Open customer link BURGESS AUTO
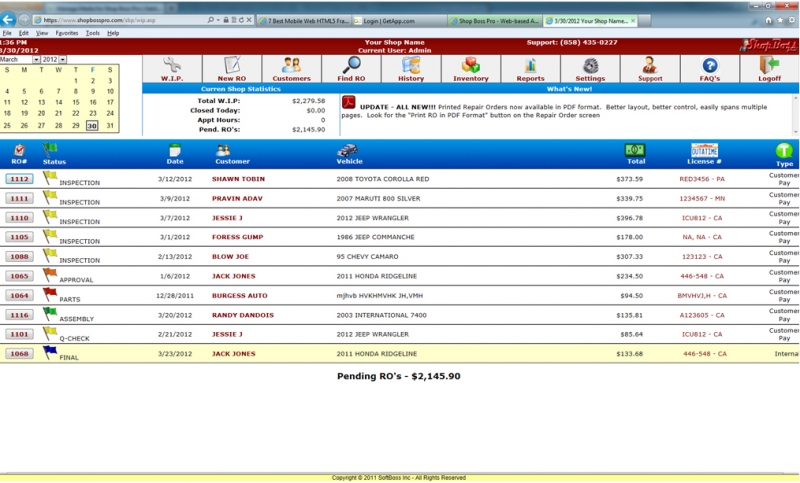 pyautogui.click(x=240, y=295)
